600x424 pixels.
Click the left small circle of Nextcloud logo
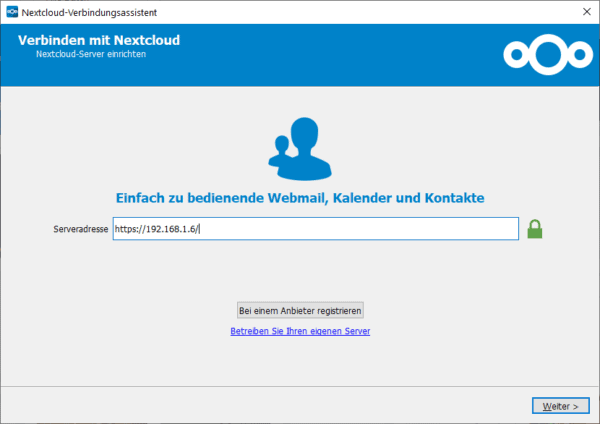click(516, 54)
